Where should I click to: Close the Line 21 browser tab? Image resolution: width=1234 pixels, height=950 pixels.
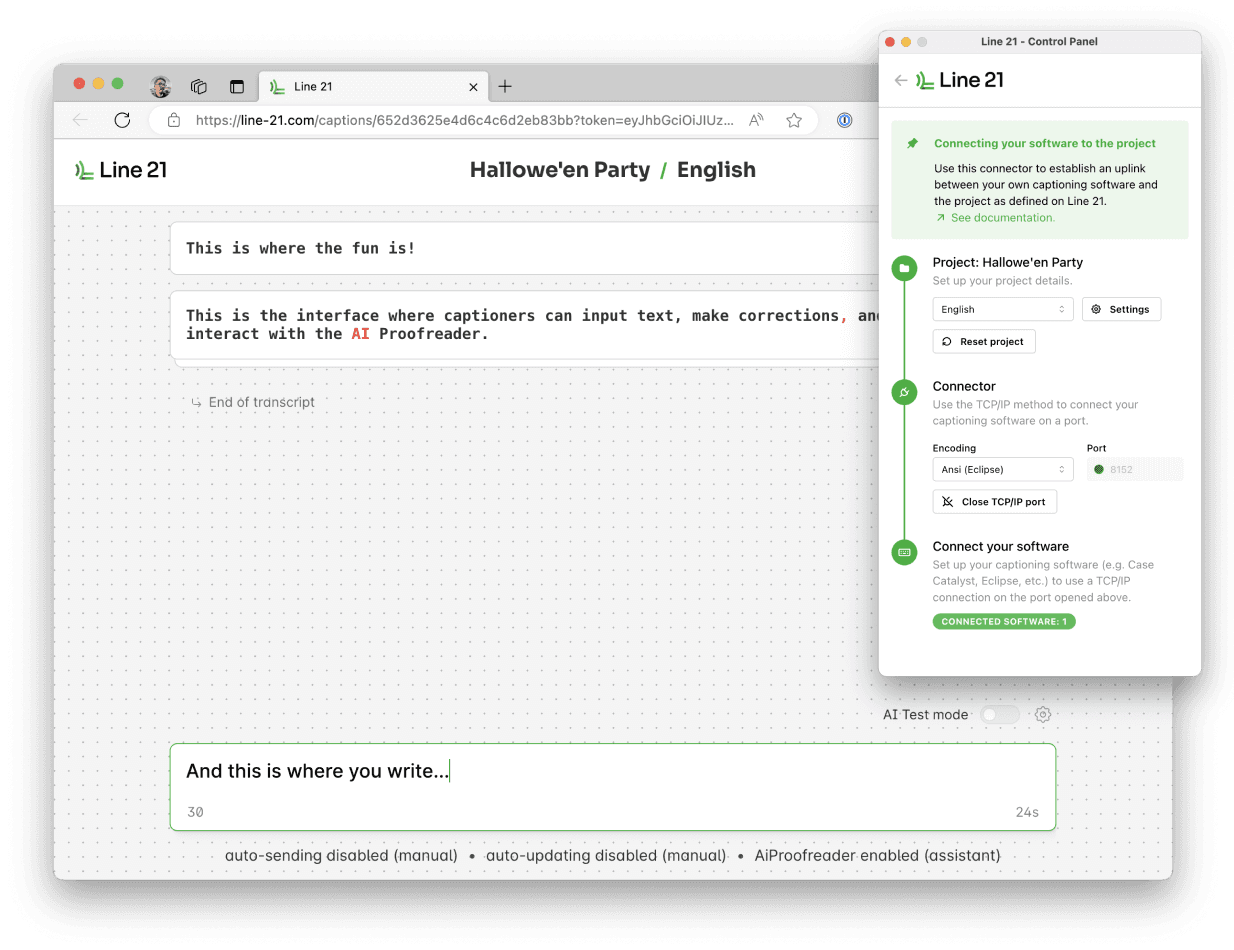[474, 87]
